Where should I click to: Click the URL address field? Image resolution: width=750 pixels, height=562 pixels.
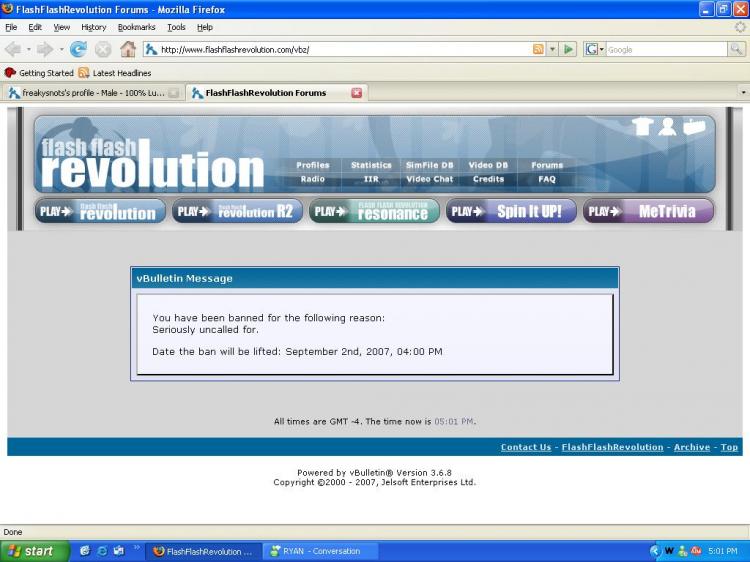click(x=344, y=49)
